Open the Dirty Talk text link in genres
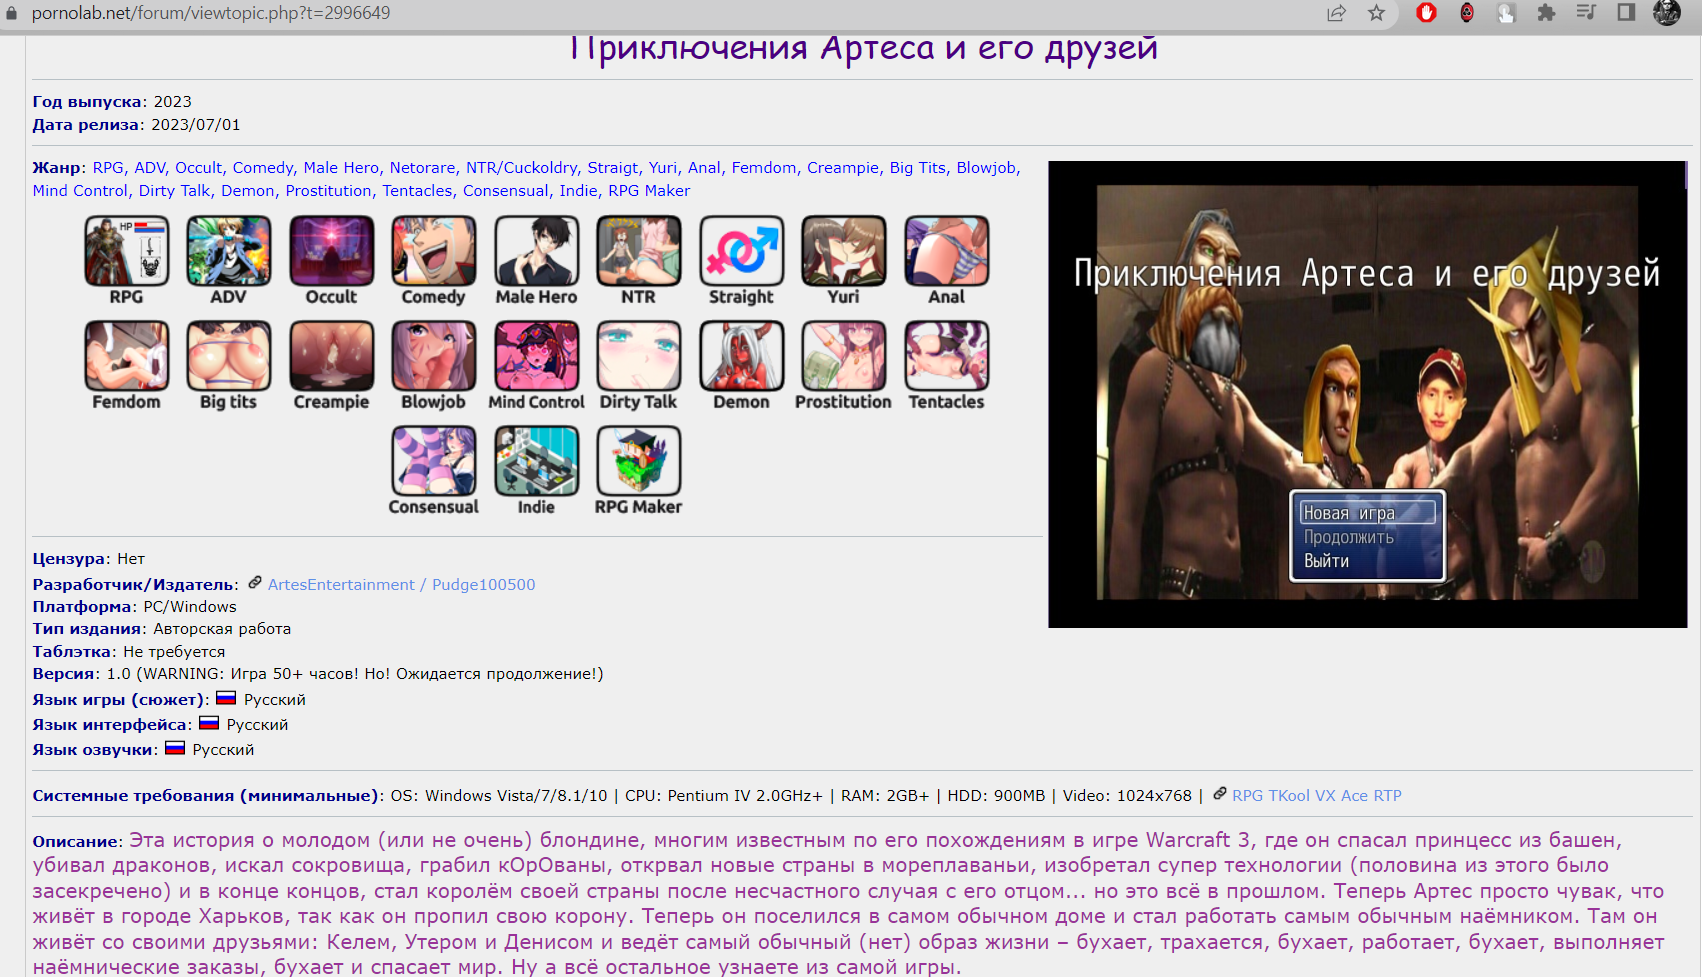Viewport: 1702px width, 977px height. (175, 191)
